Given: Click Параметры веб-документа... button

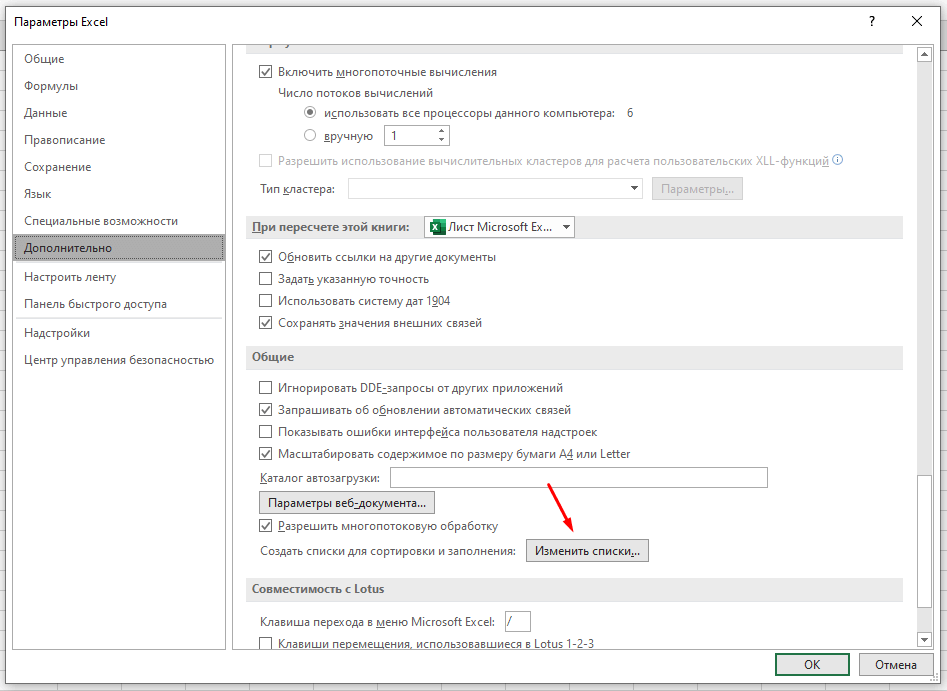Looking at the screenshot, I should [347, 503].
